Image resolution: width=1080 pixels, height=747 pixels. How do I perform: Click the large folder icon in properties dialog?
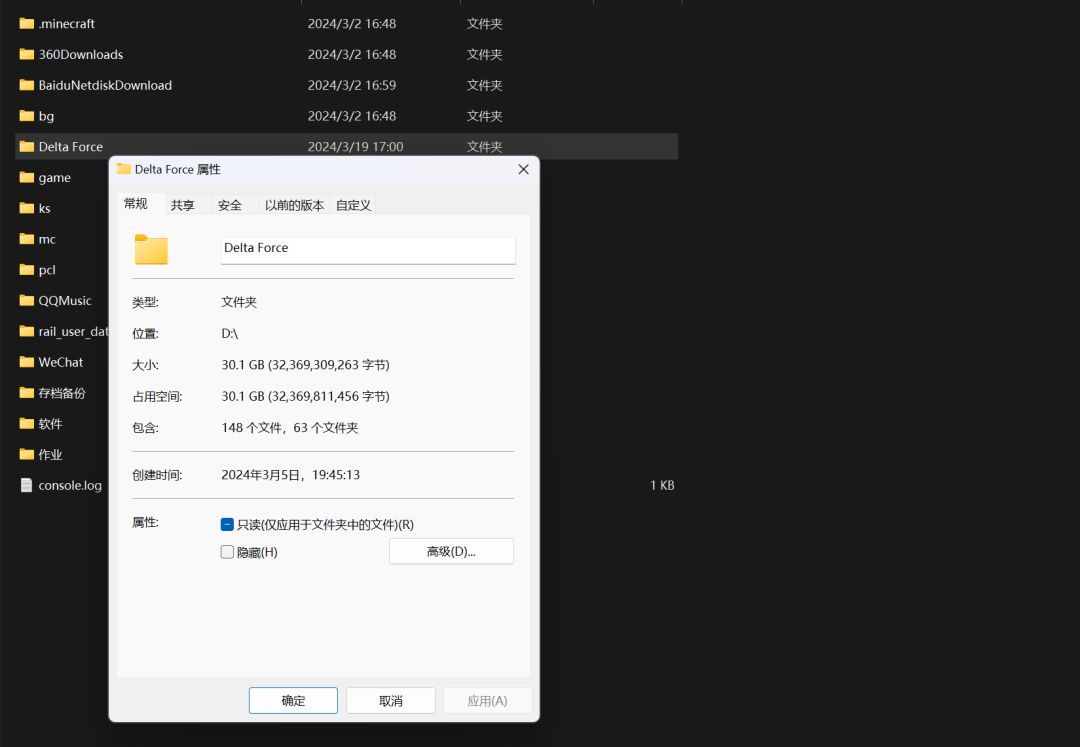[151, 249]
